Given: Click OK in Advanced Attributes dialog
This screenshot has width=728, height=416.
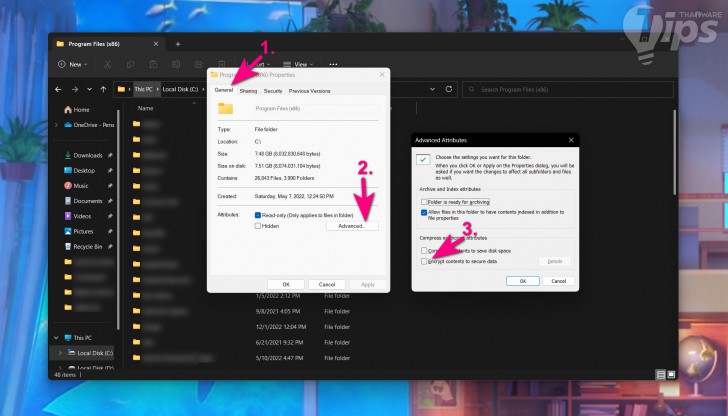Looking at the screenshot, I should tap(523, 281).
